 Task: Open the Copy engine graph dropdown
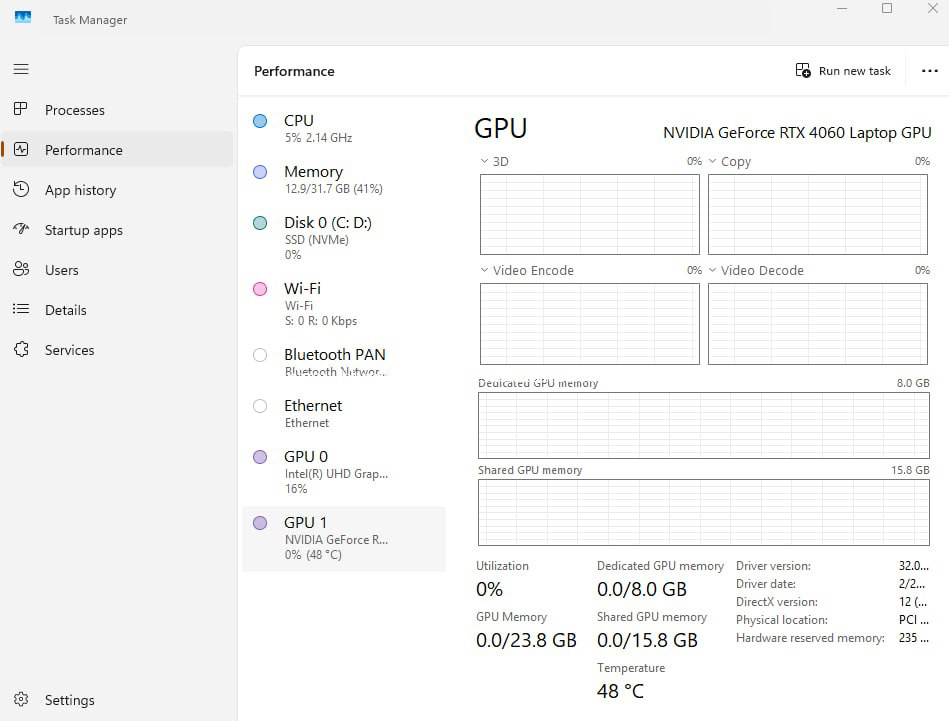pyautogui.click(x=712, y=161)
